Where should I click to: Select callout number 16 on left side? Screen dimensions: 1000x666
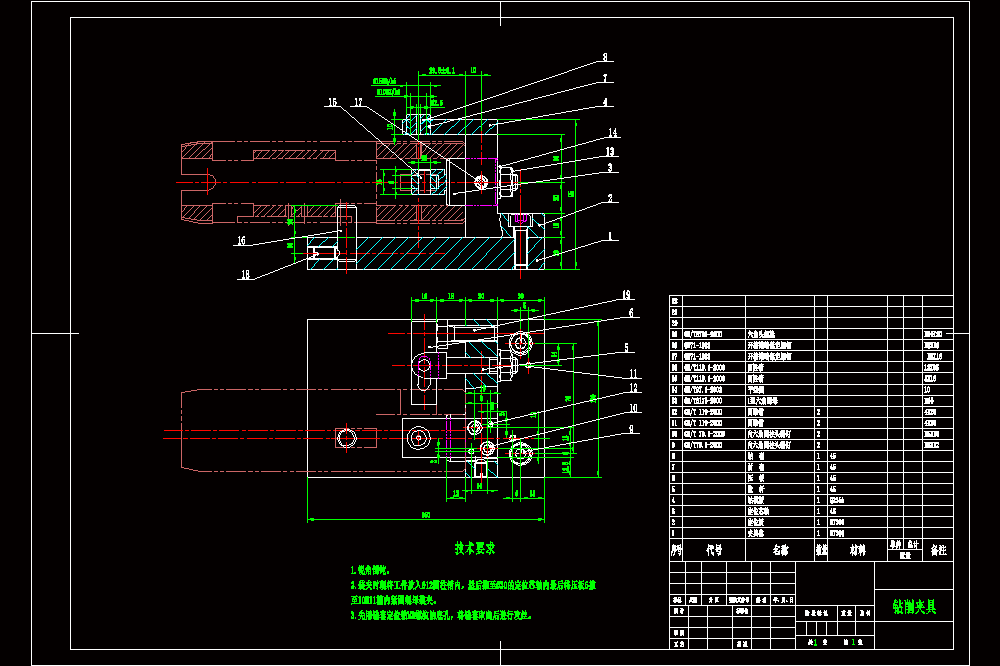241,240
